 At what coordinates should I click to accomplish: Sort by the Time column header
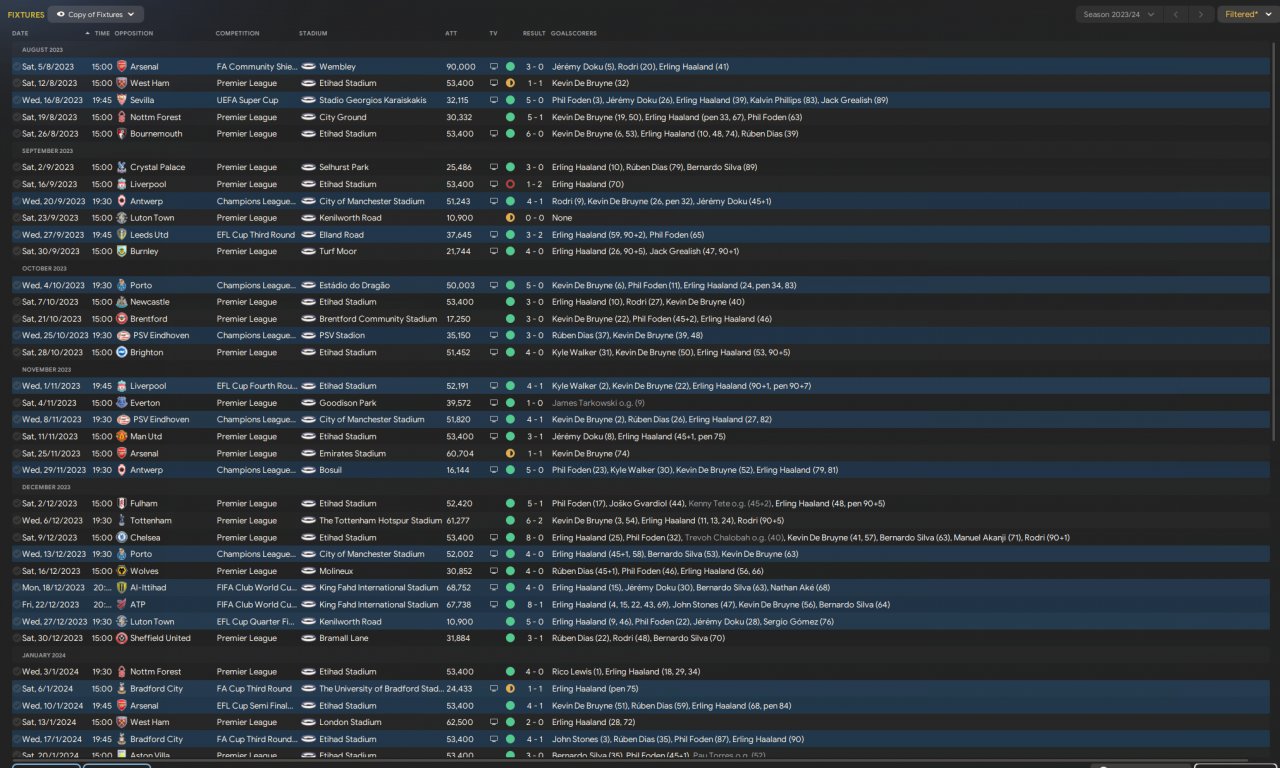(x=102, y=33)
